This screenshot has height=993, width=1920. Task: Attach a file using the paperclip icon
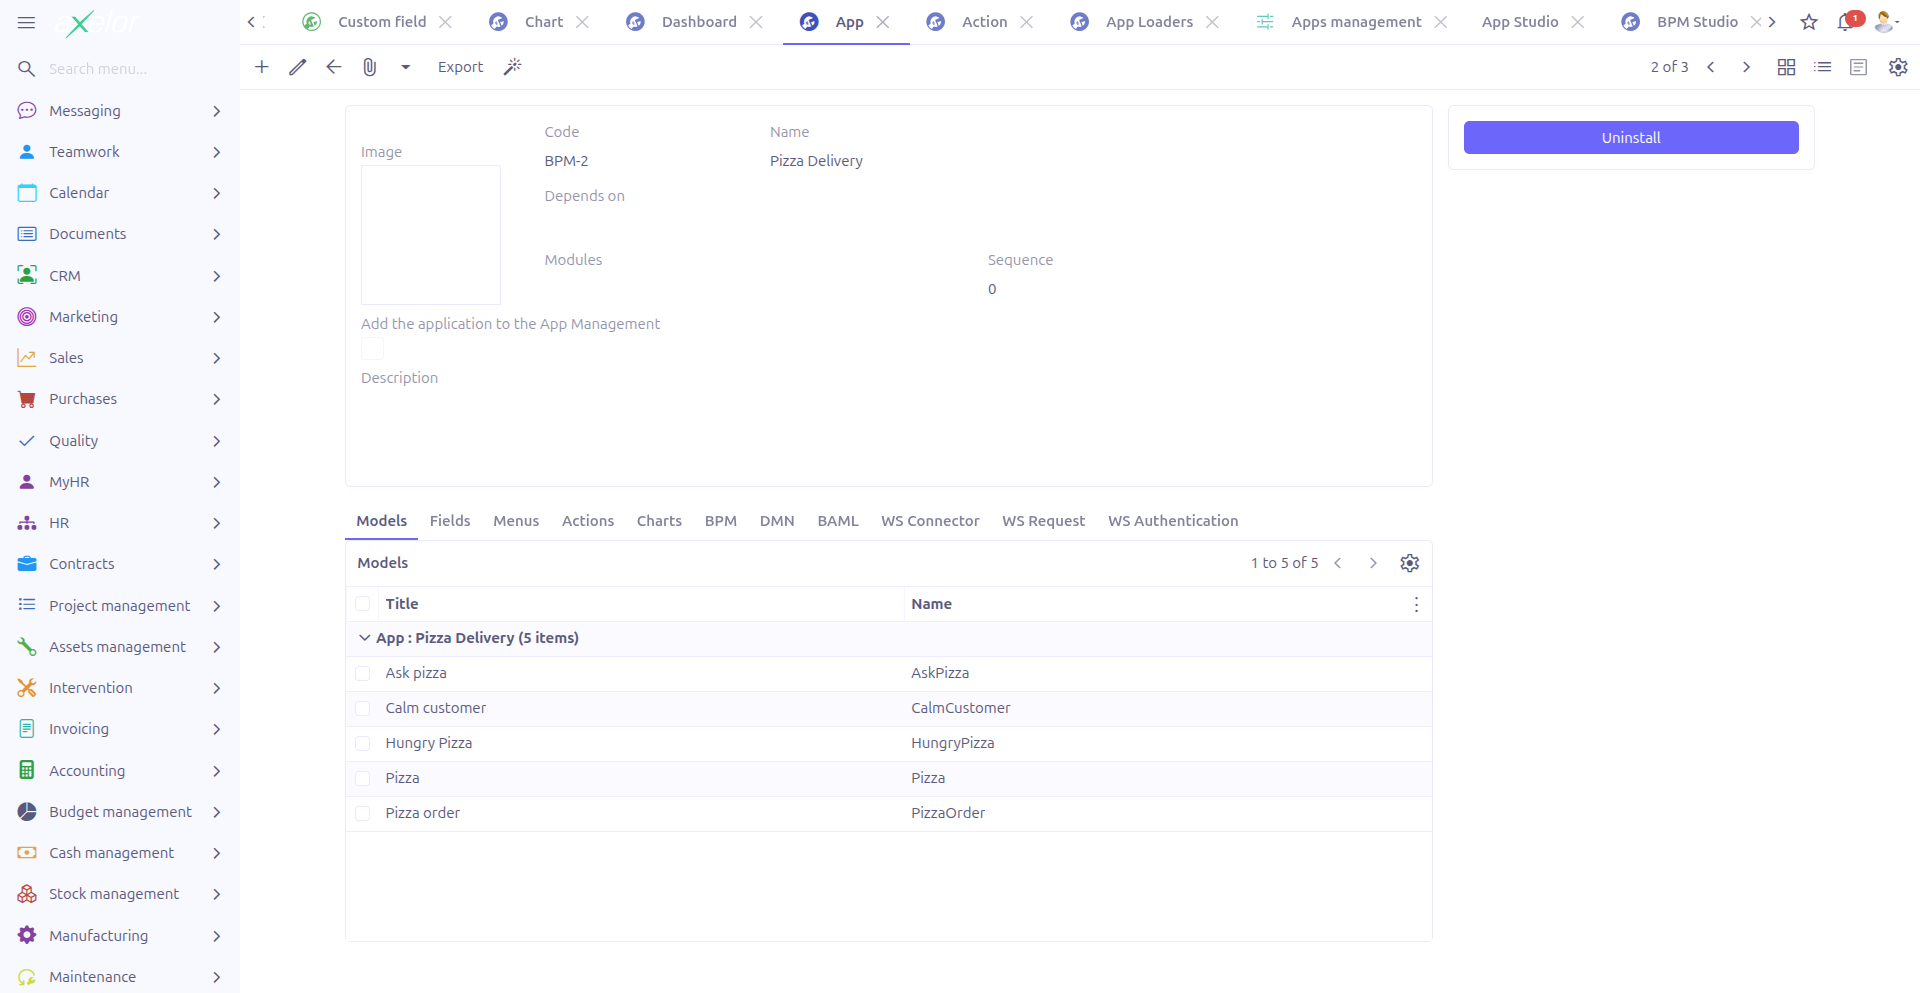tap(369, 67)
